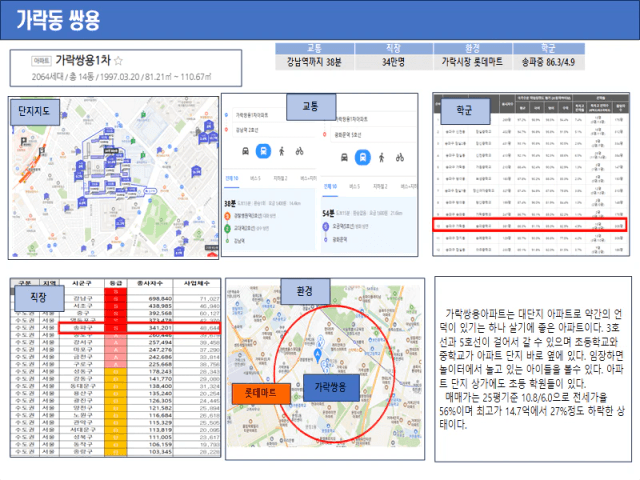Click the red destination marker beside 광화문역 5호선

tap(325, 134)
